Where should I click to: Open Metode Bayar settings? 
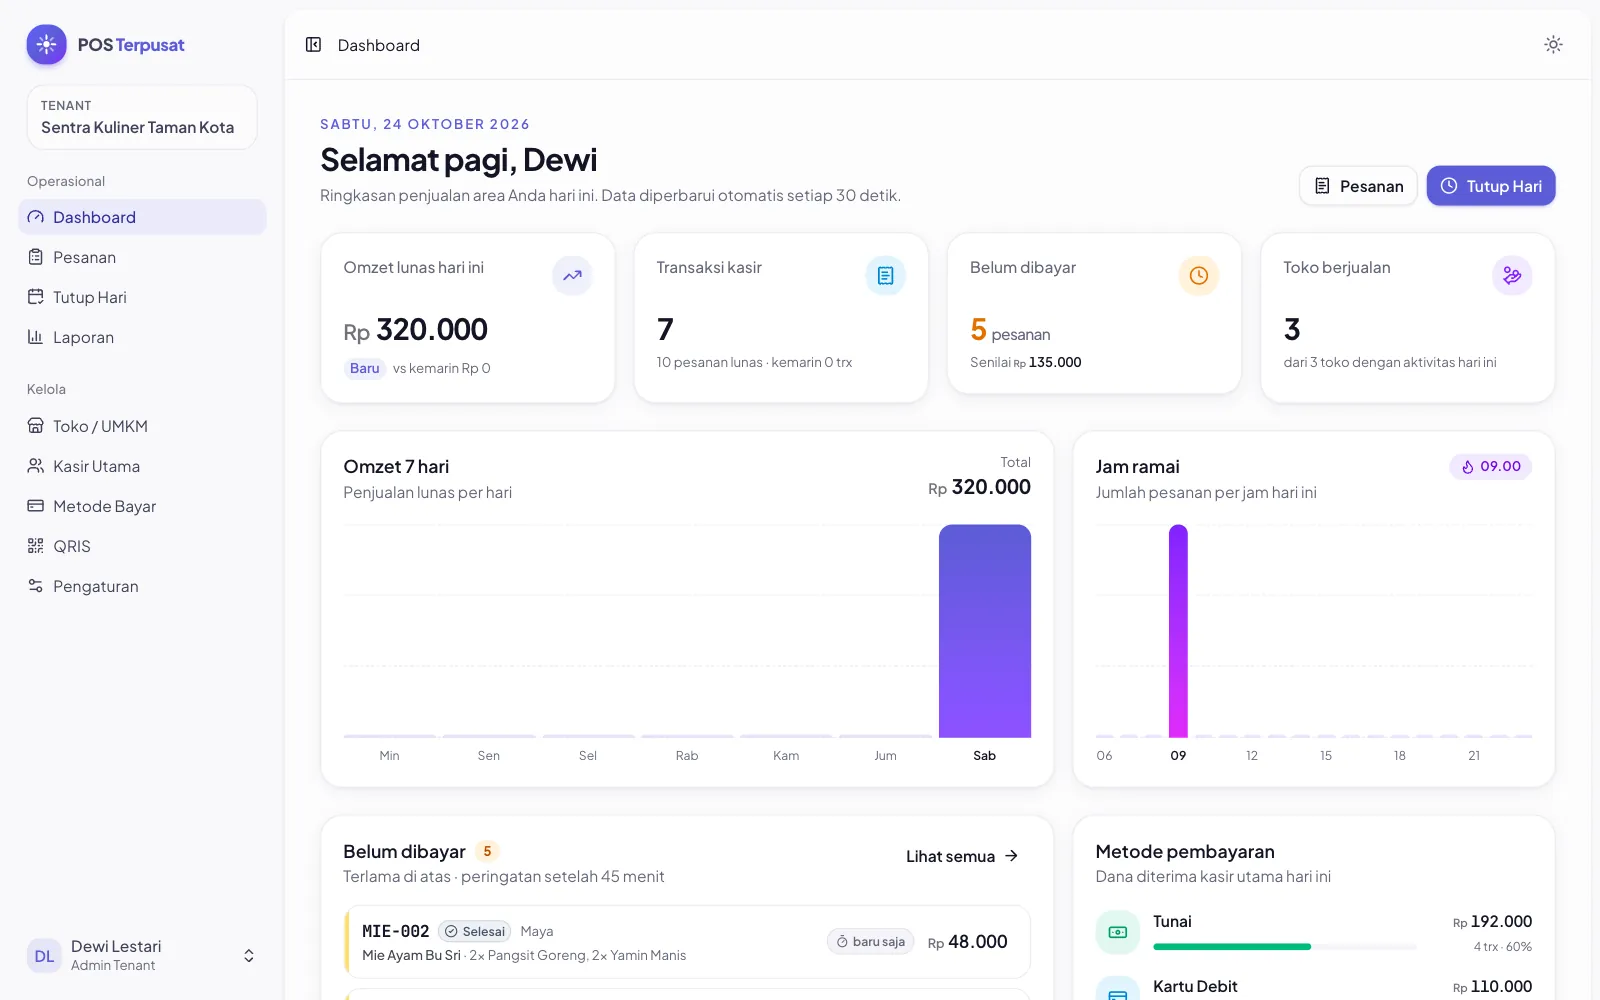click(142, 506)
